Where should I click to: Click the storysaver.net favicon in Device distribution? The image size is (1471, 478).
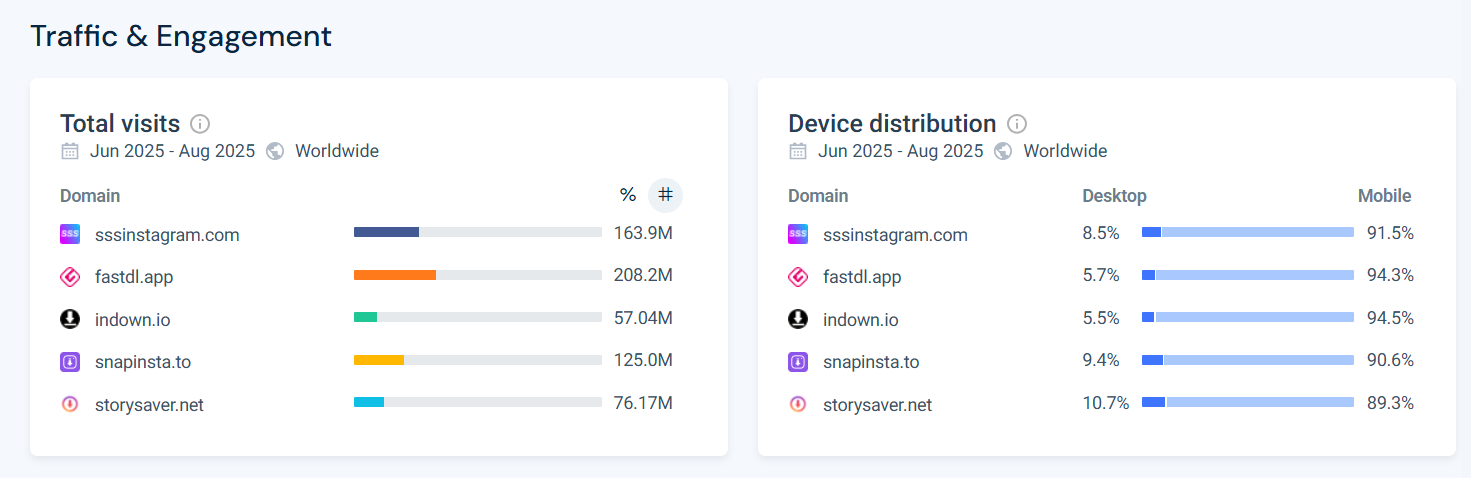798,405
